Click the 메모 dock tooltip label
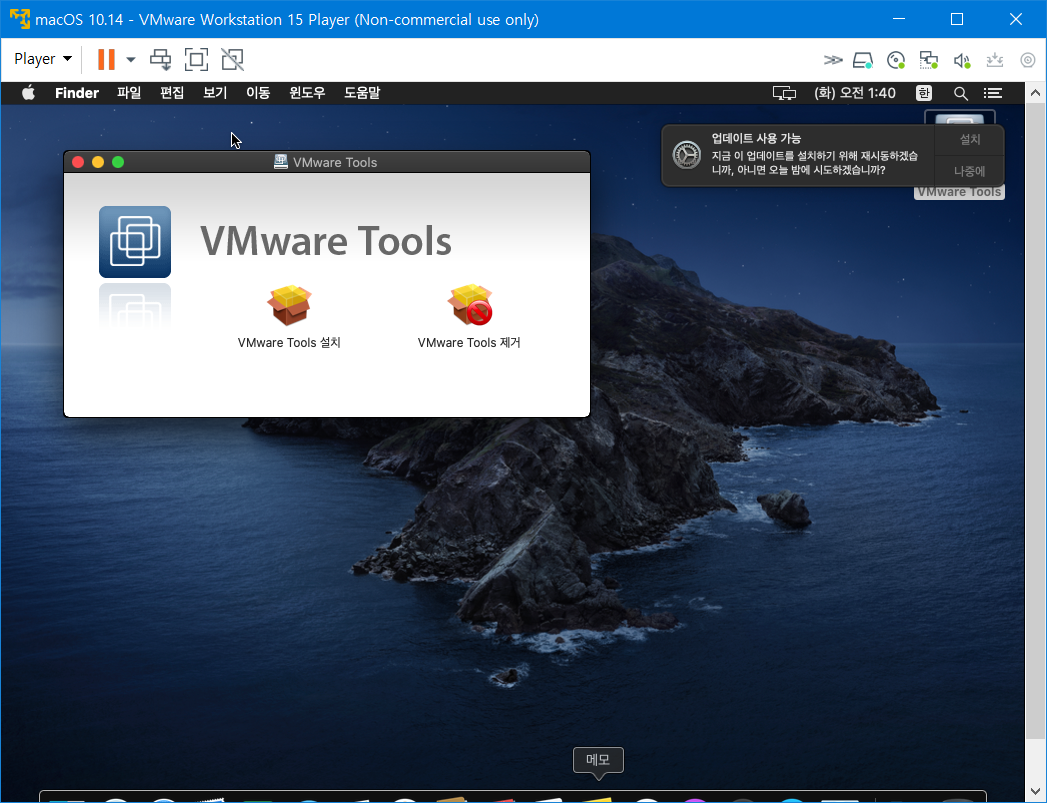 (598, 760)
